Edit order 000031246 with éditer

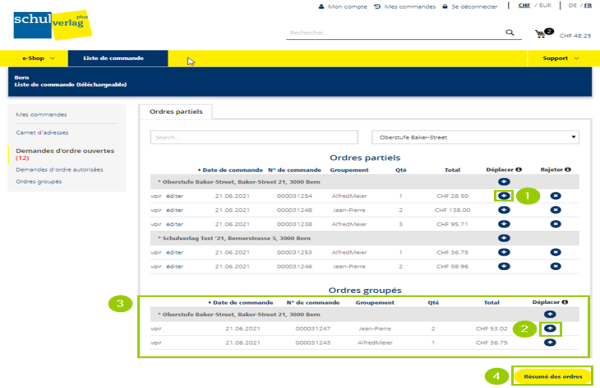pos(174,266)
